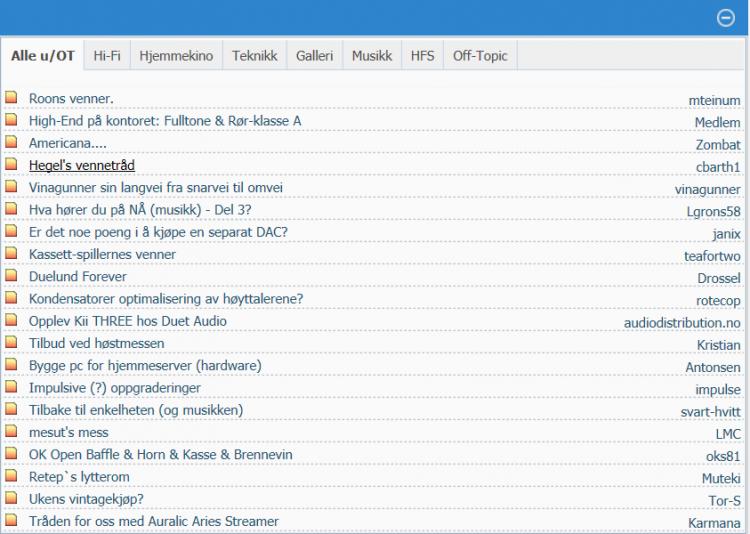
Task: Click thread icon beside Vinagunner sin langvei
Action: point(11,186)
